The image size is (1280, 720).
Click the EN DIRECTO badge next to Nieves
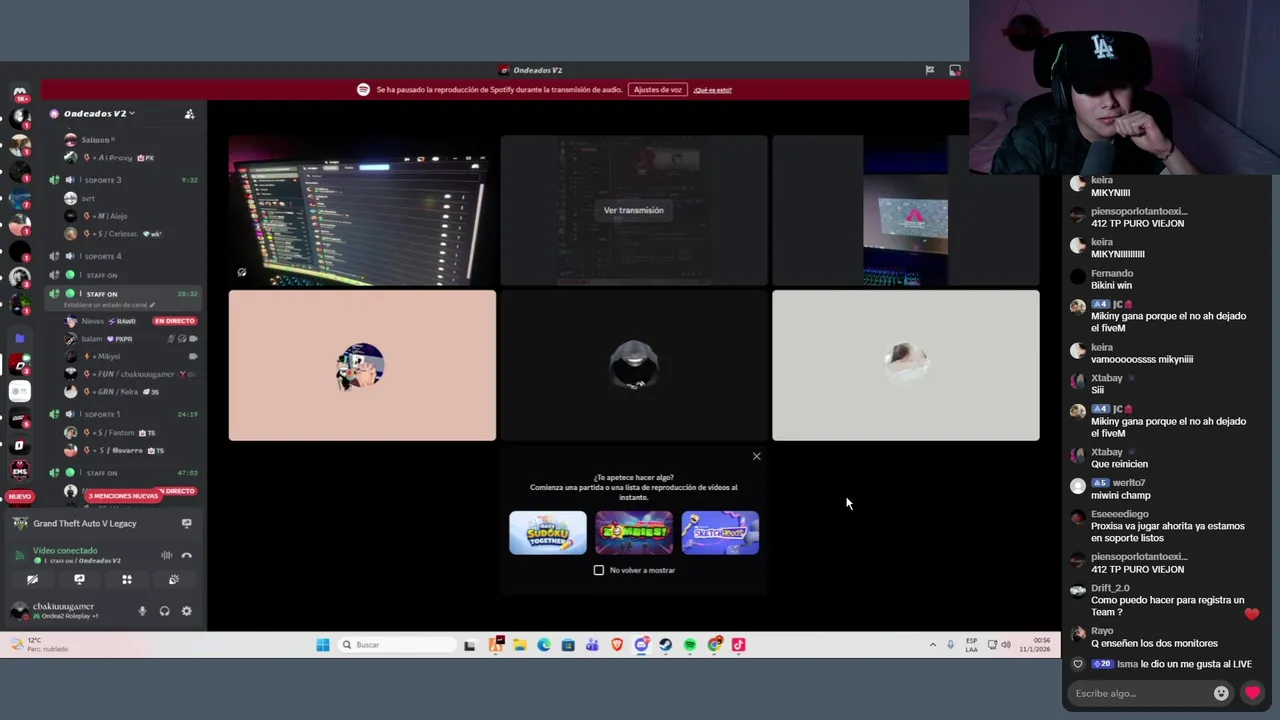coord(175,321)
